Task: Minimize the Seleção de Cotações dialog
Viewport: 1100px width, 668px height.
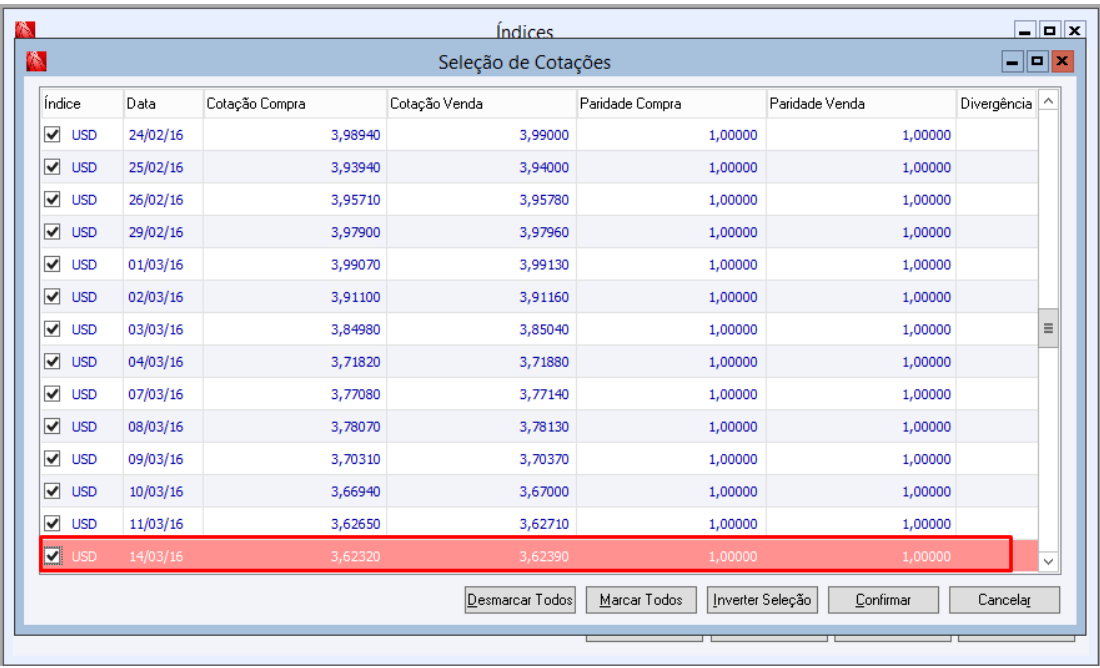Action: coord(1012,62)
